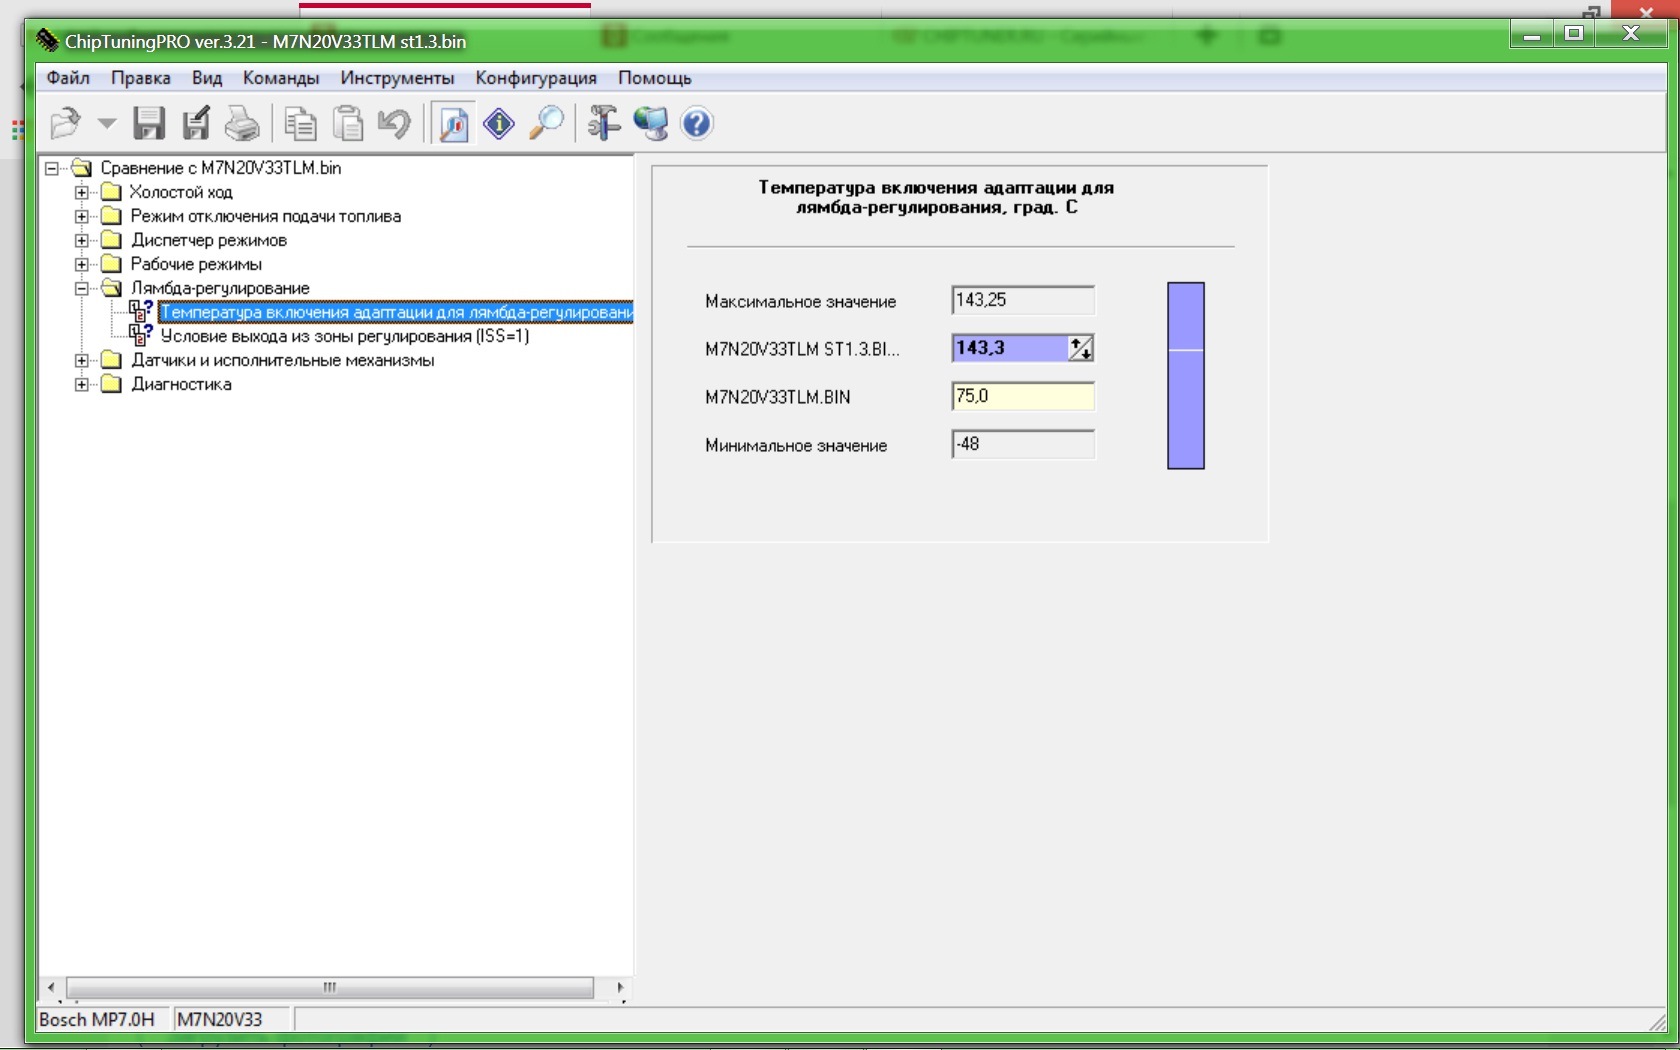Screen dimensions: 1680x1050
Task: Click the magnifying glass search icon
Action: pyautogui.click(x=546, y=124)
